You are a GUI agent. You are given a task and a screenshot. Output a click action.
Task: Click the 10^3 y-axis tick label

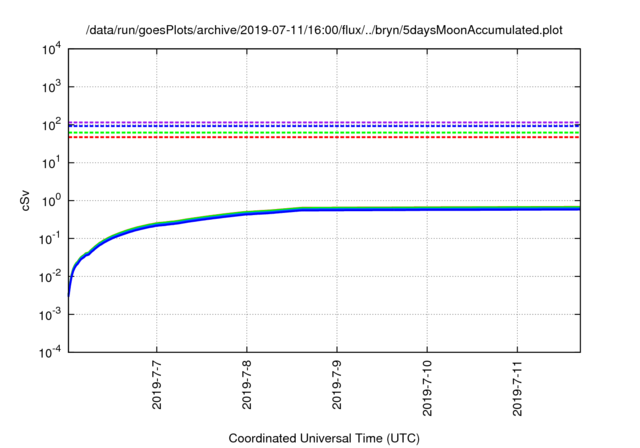click(52, 86)
